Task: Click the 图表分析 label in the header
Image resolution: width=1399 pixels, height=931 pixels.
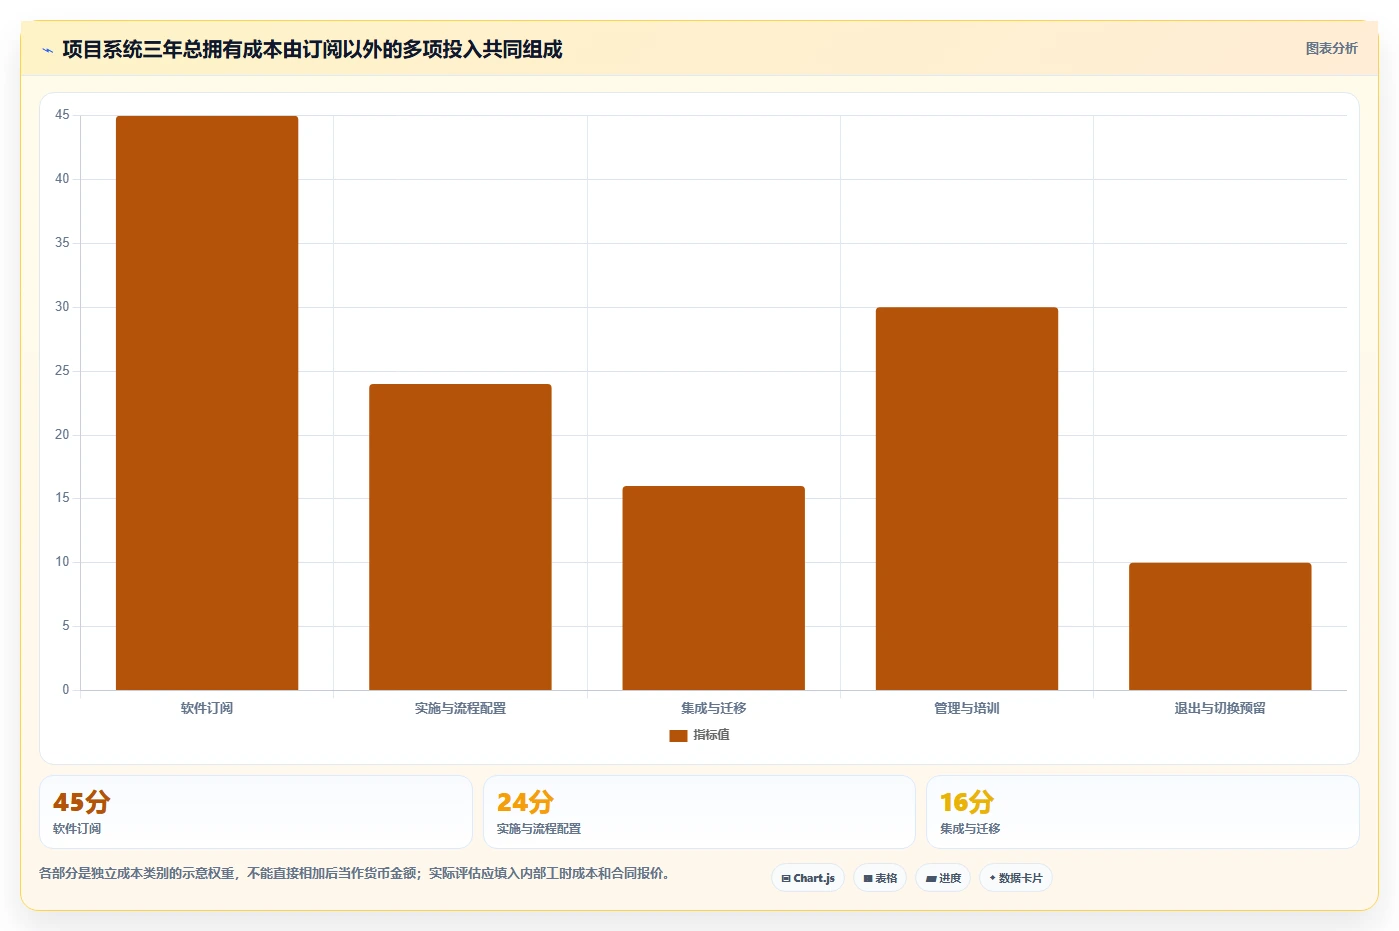Action: [x=1331, y=48]
